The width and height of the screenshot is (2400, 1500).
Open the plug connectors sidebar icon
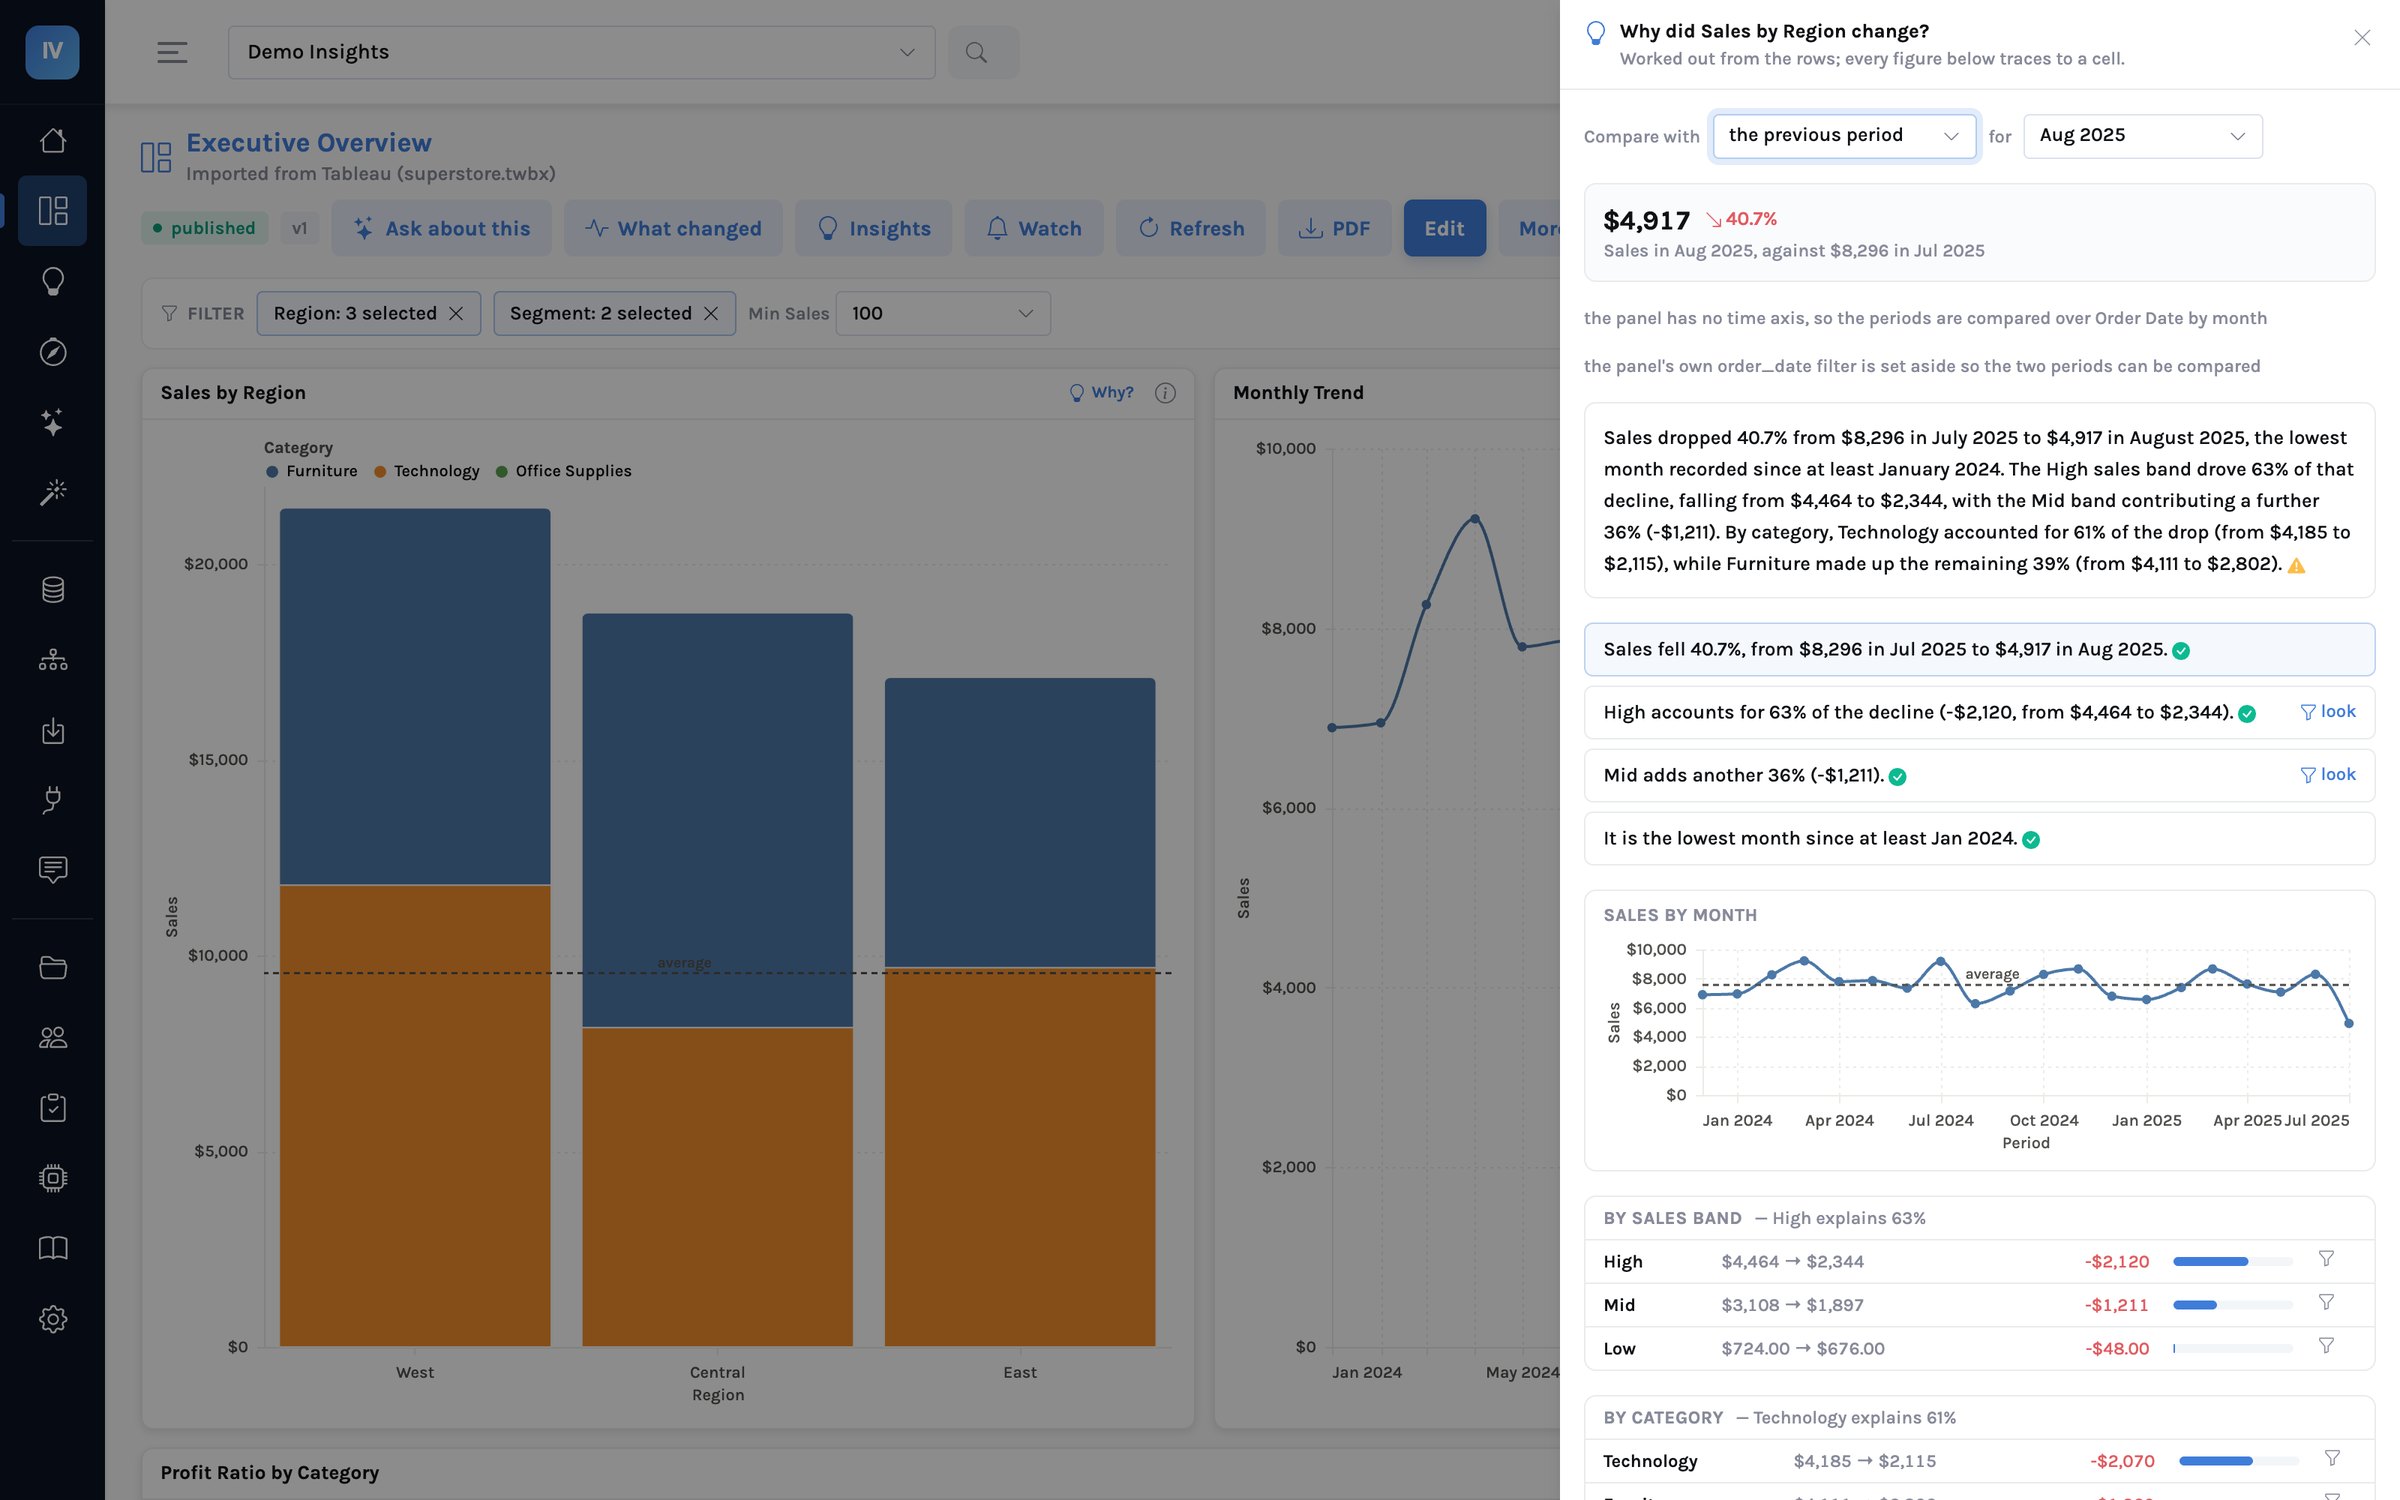pos(53,800)
